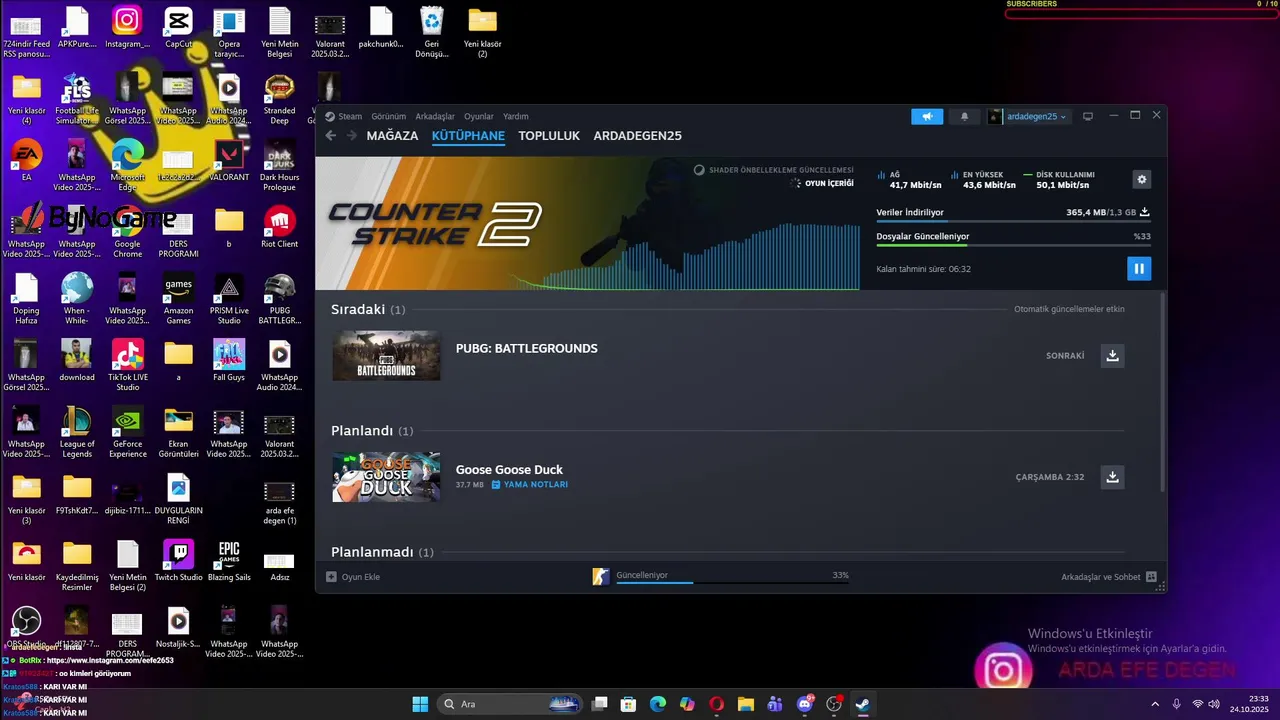Open the Arkadaşlar menu
Screen dimensions: 1280x720
[x=435, y=117]
